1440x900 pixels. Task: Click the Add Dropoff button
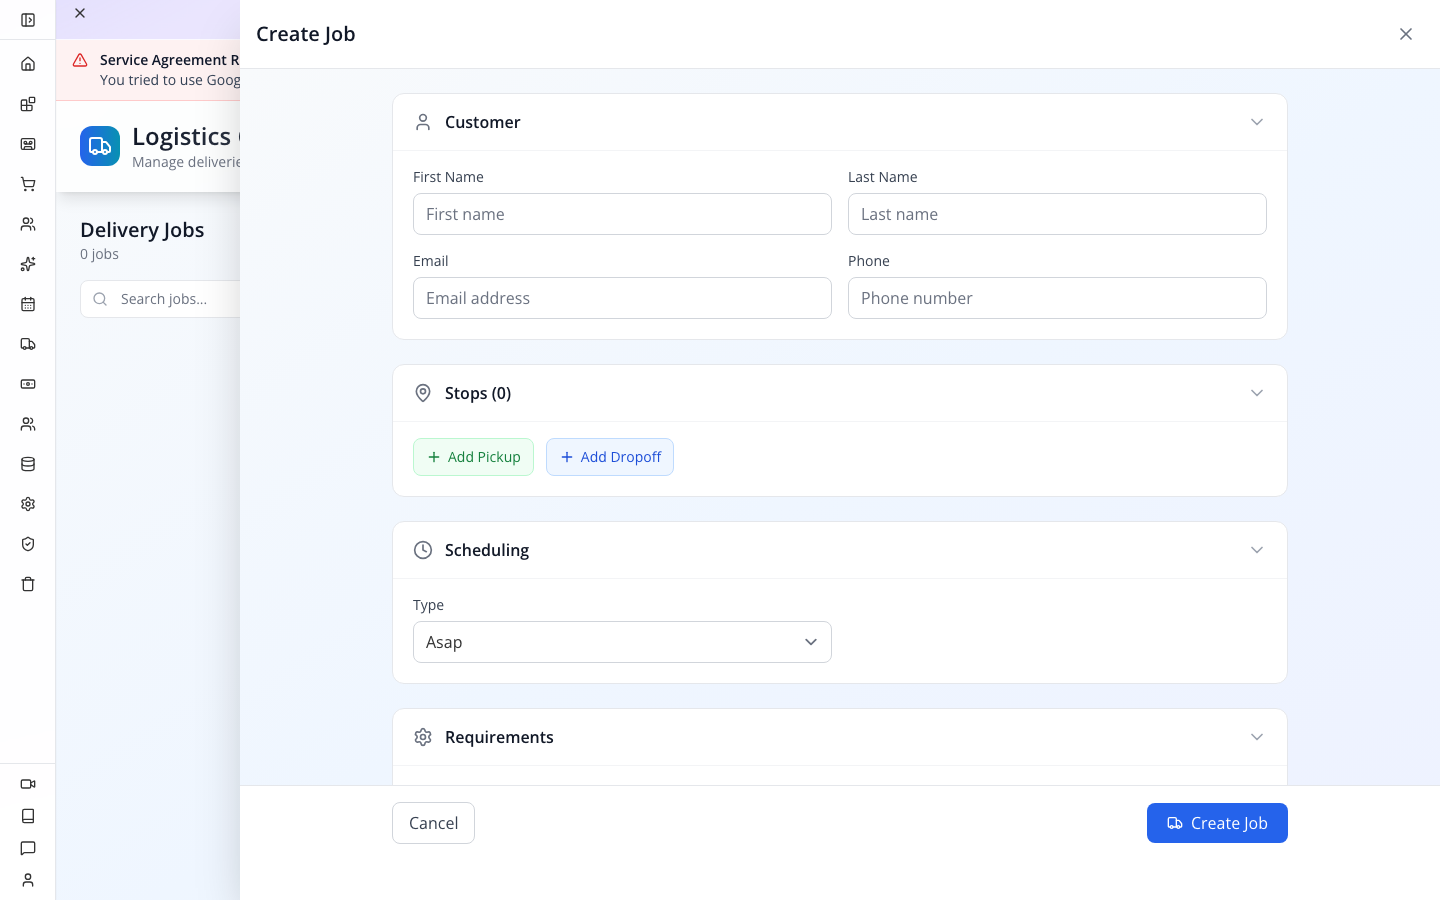(610, 457)
